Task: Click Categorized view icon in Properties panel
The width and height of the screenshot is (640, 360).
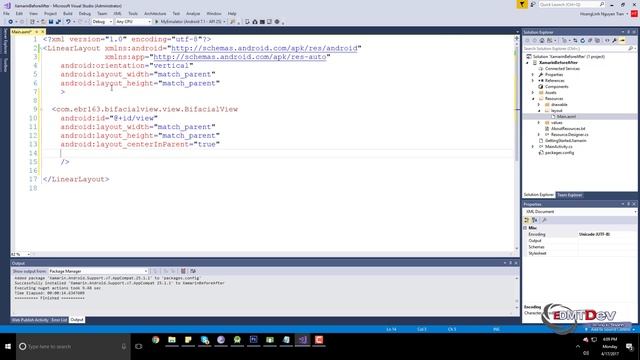Action: coord(527,220)
